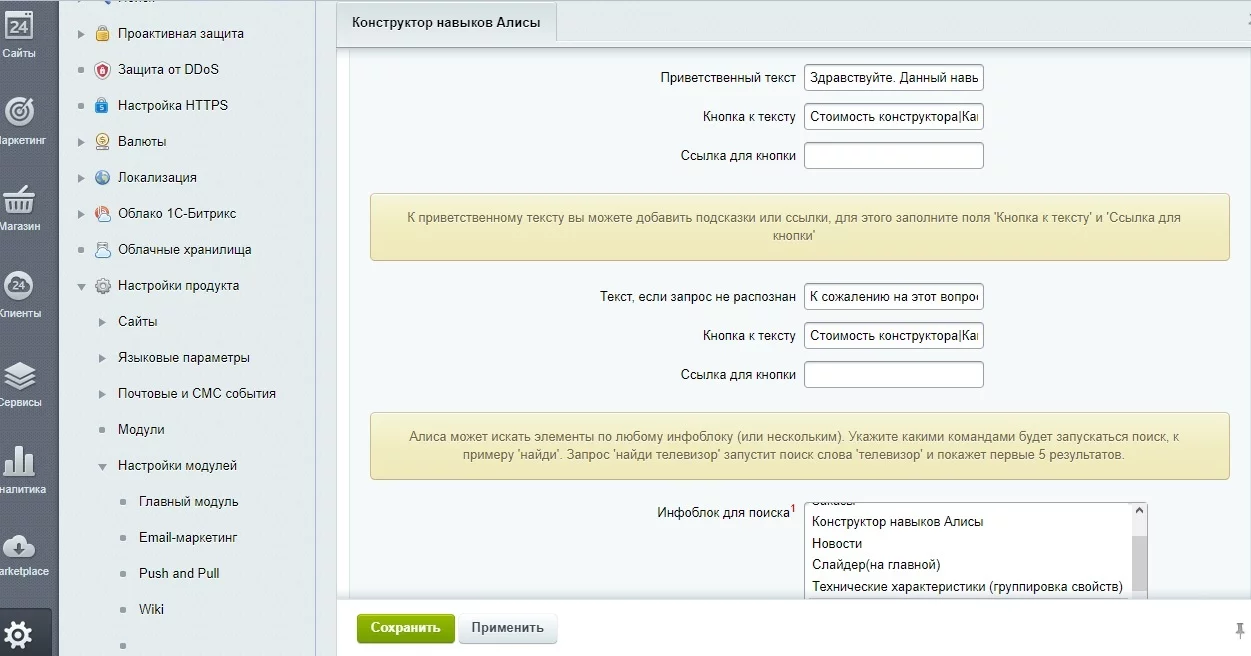Click the Применить button
Screen dimensions: 1251x656
tap(507, 628)
